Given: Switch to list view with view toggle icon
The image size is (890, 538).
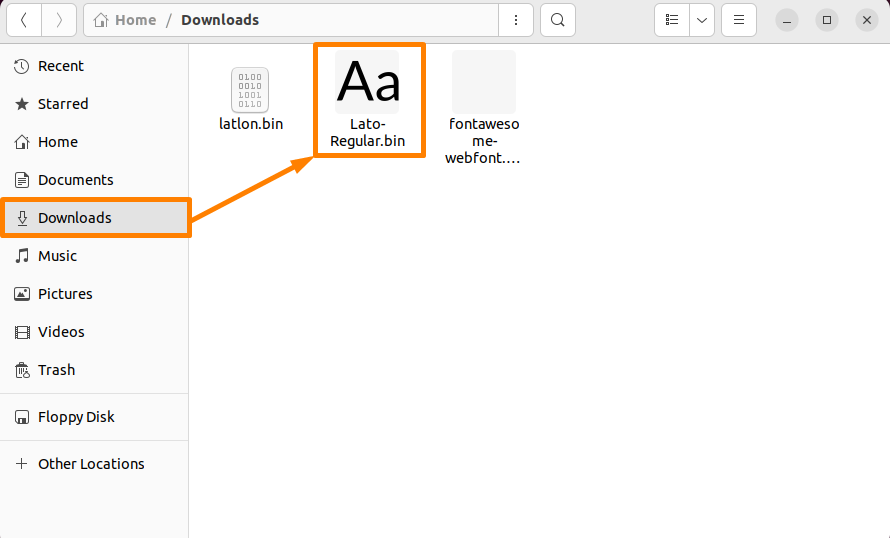Looking at the screenshot, I should click(672, 20).
